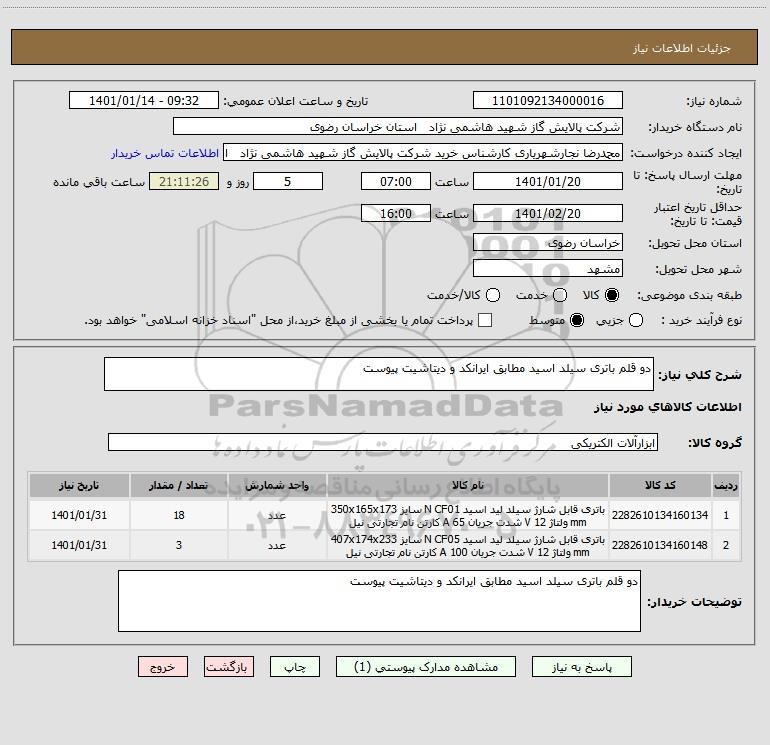Click the deadline time field 07:00
Image resolution: width=770 pixels, height=745 pixels.
click(x=396, y=182)
